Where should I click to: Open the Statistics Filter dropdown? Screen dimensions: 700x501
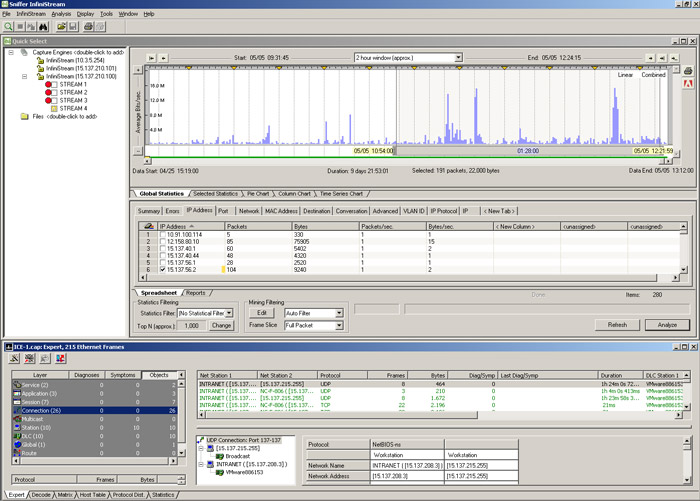tap(229, 313)
